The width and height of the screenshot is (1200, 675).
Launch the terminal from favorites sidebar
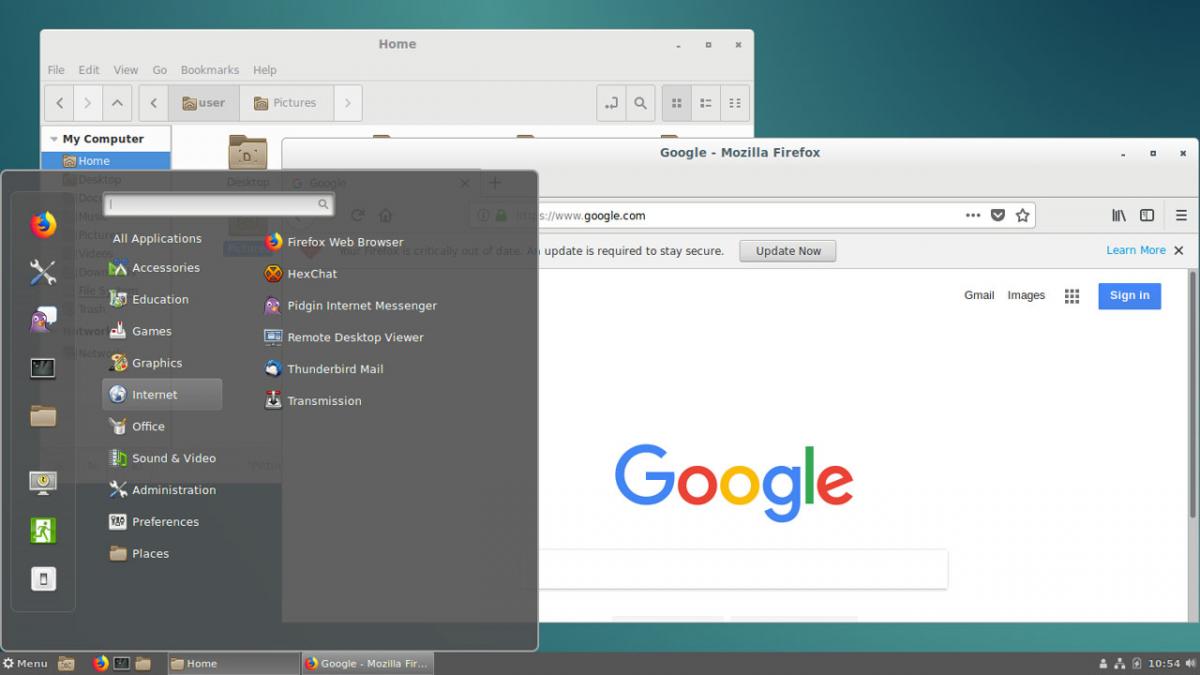pyautogui.click(x=43, y=368)
